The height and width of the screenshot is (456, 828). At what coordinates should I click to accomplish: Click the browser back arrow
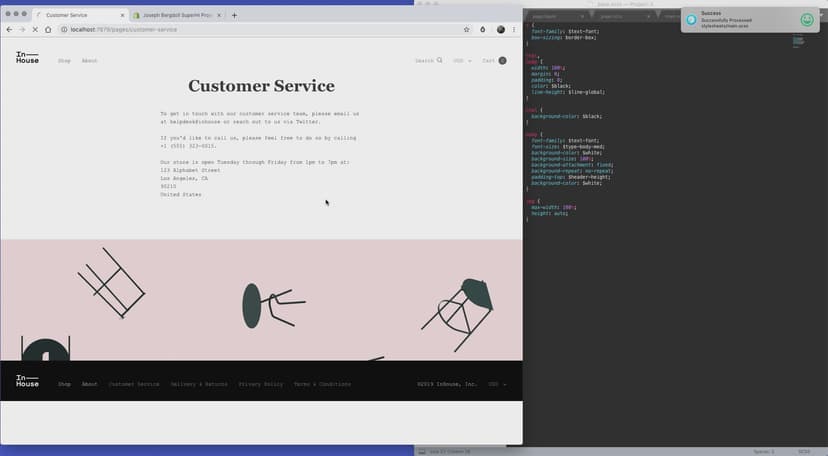point(9,30)
